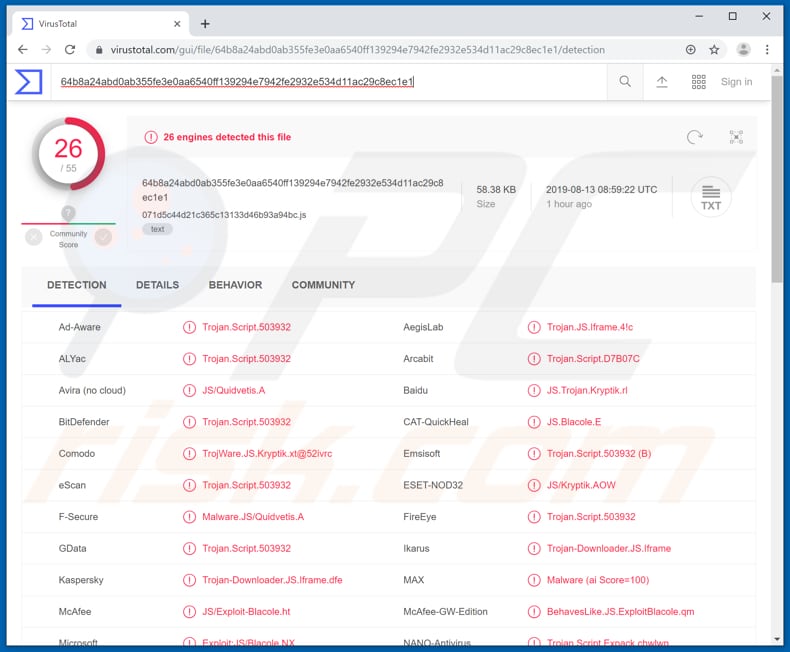Select the DETECTION tab
This screenshot has width=790, height=652.
point(77,285)
